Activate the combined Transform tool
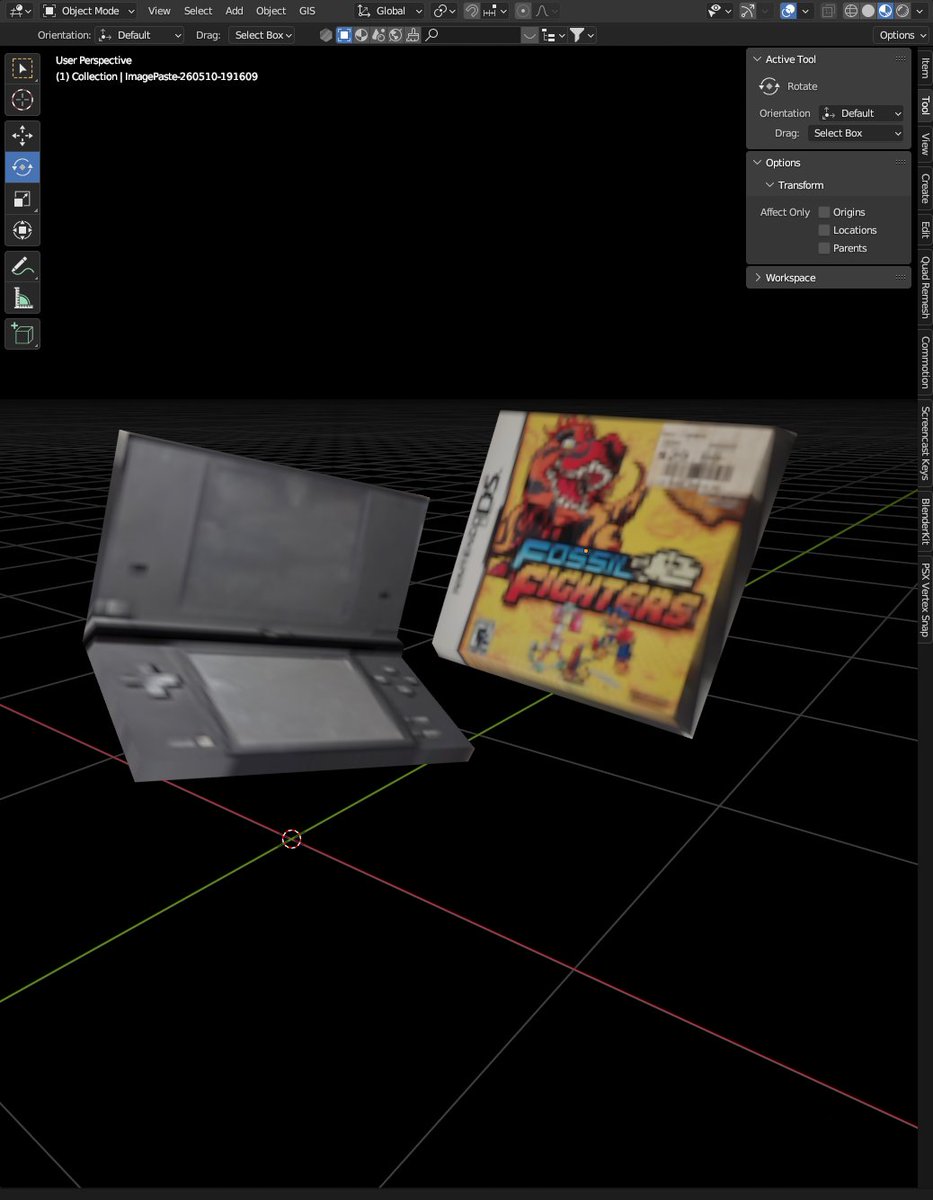 point(22,230)
